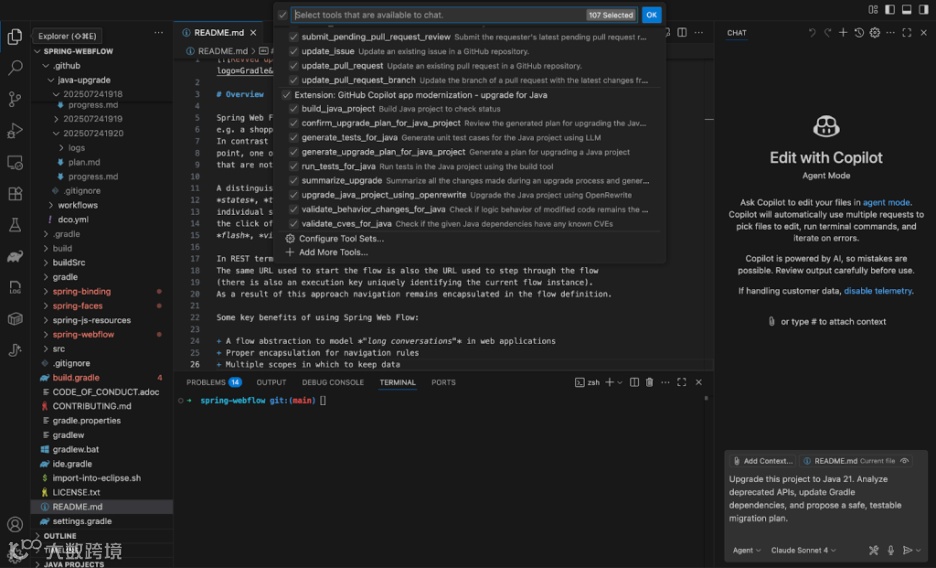
Task: Uncheck update_issue tool
Action: 293,51
